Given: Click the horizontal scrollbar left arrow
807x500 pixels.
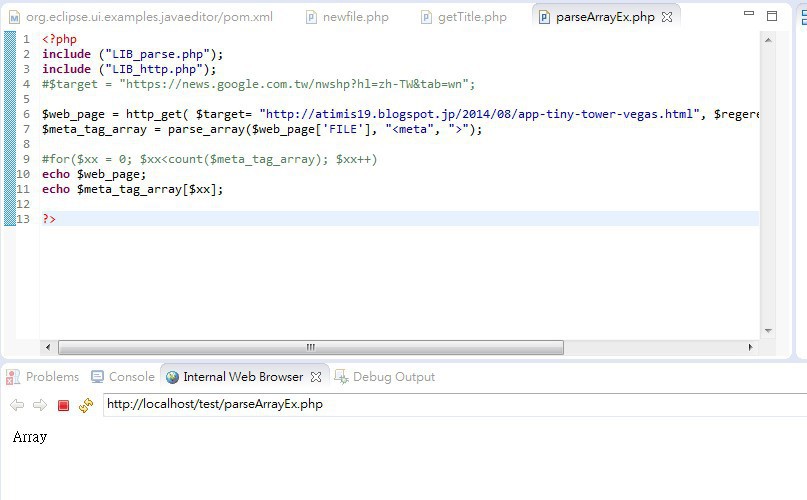Looking at the screenshot, I should 48,348.
